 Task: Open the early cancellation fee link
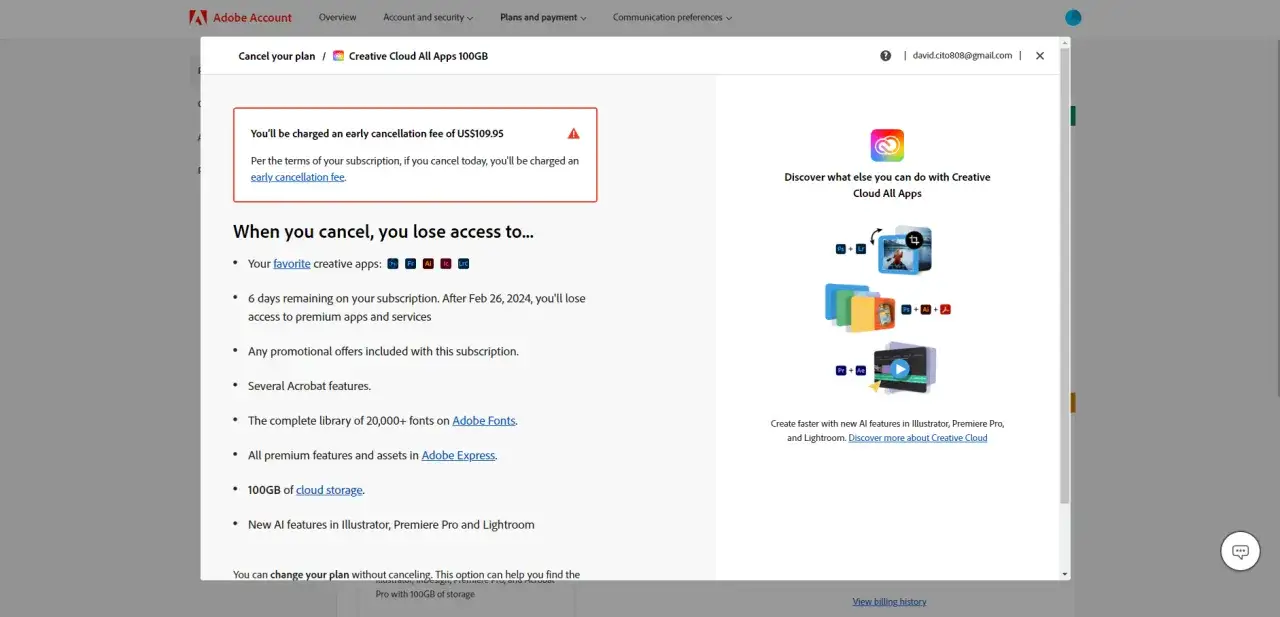pos(298,177)
